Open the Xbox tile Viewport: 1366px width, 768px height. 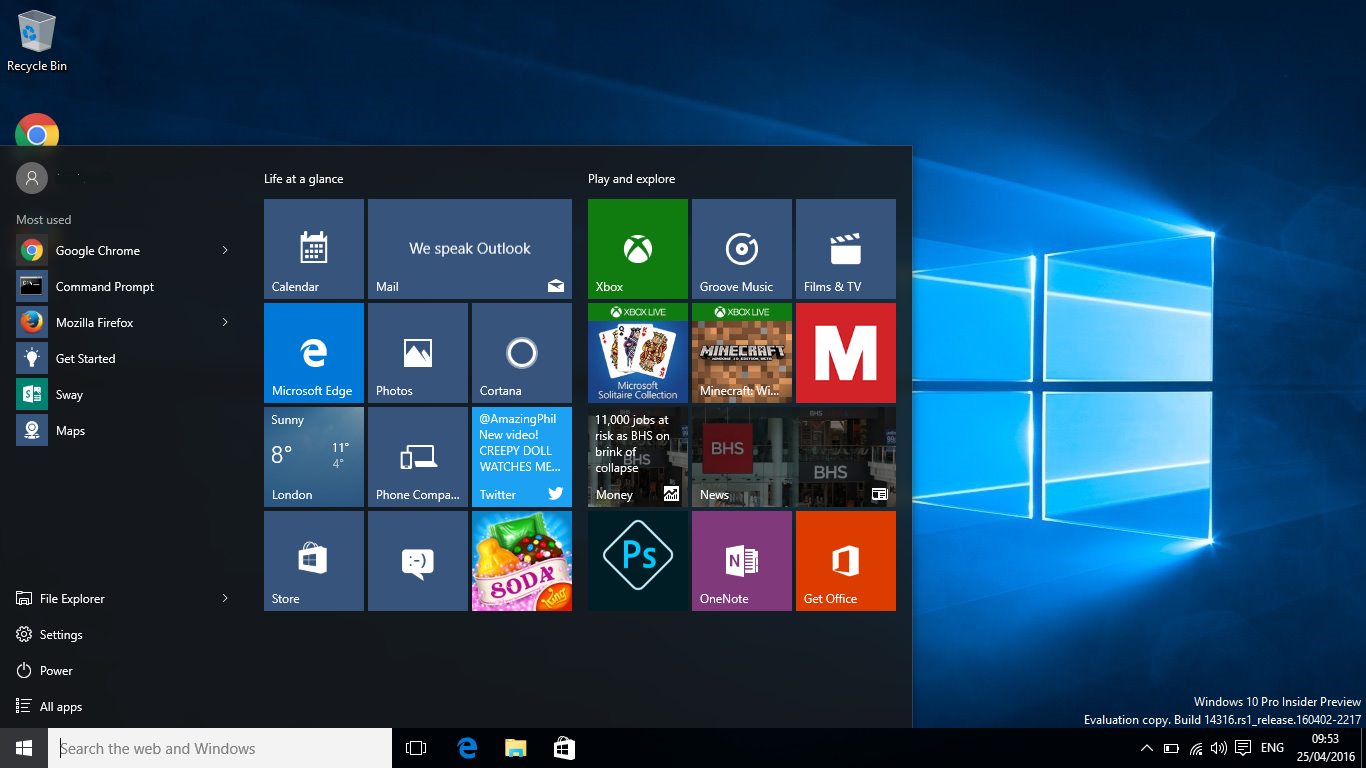coord(637,248)
